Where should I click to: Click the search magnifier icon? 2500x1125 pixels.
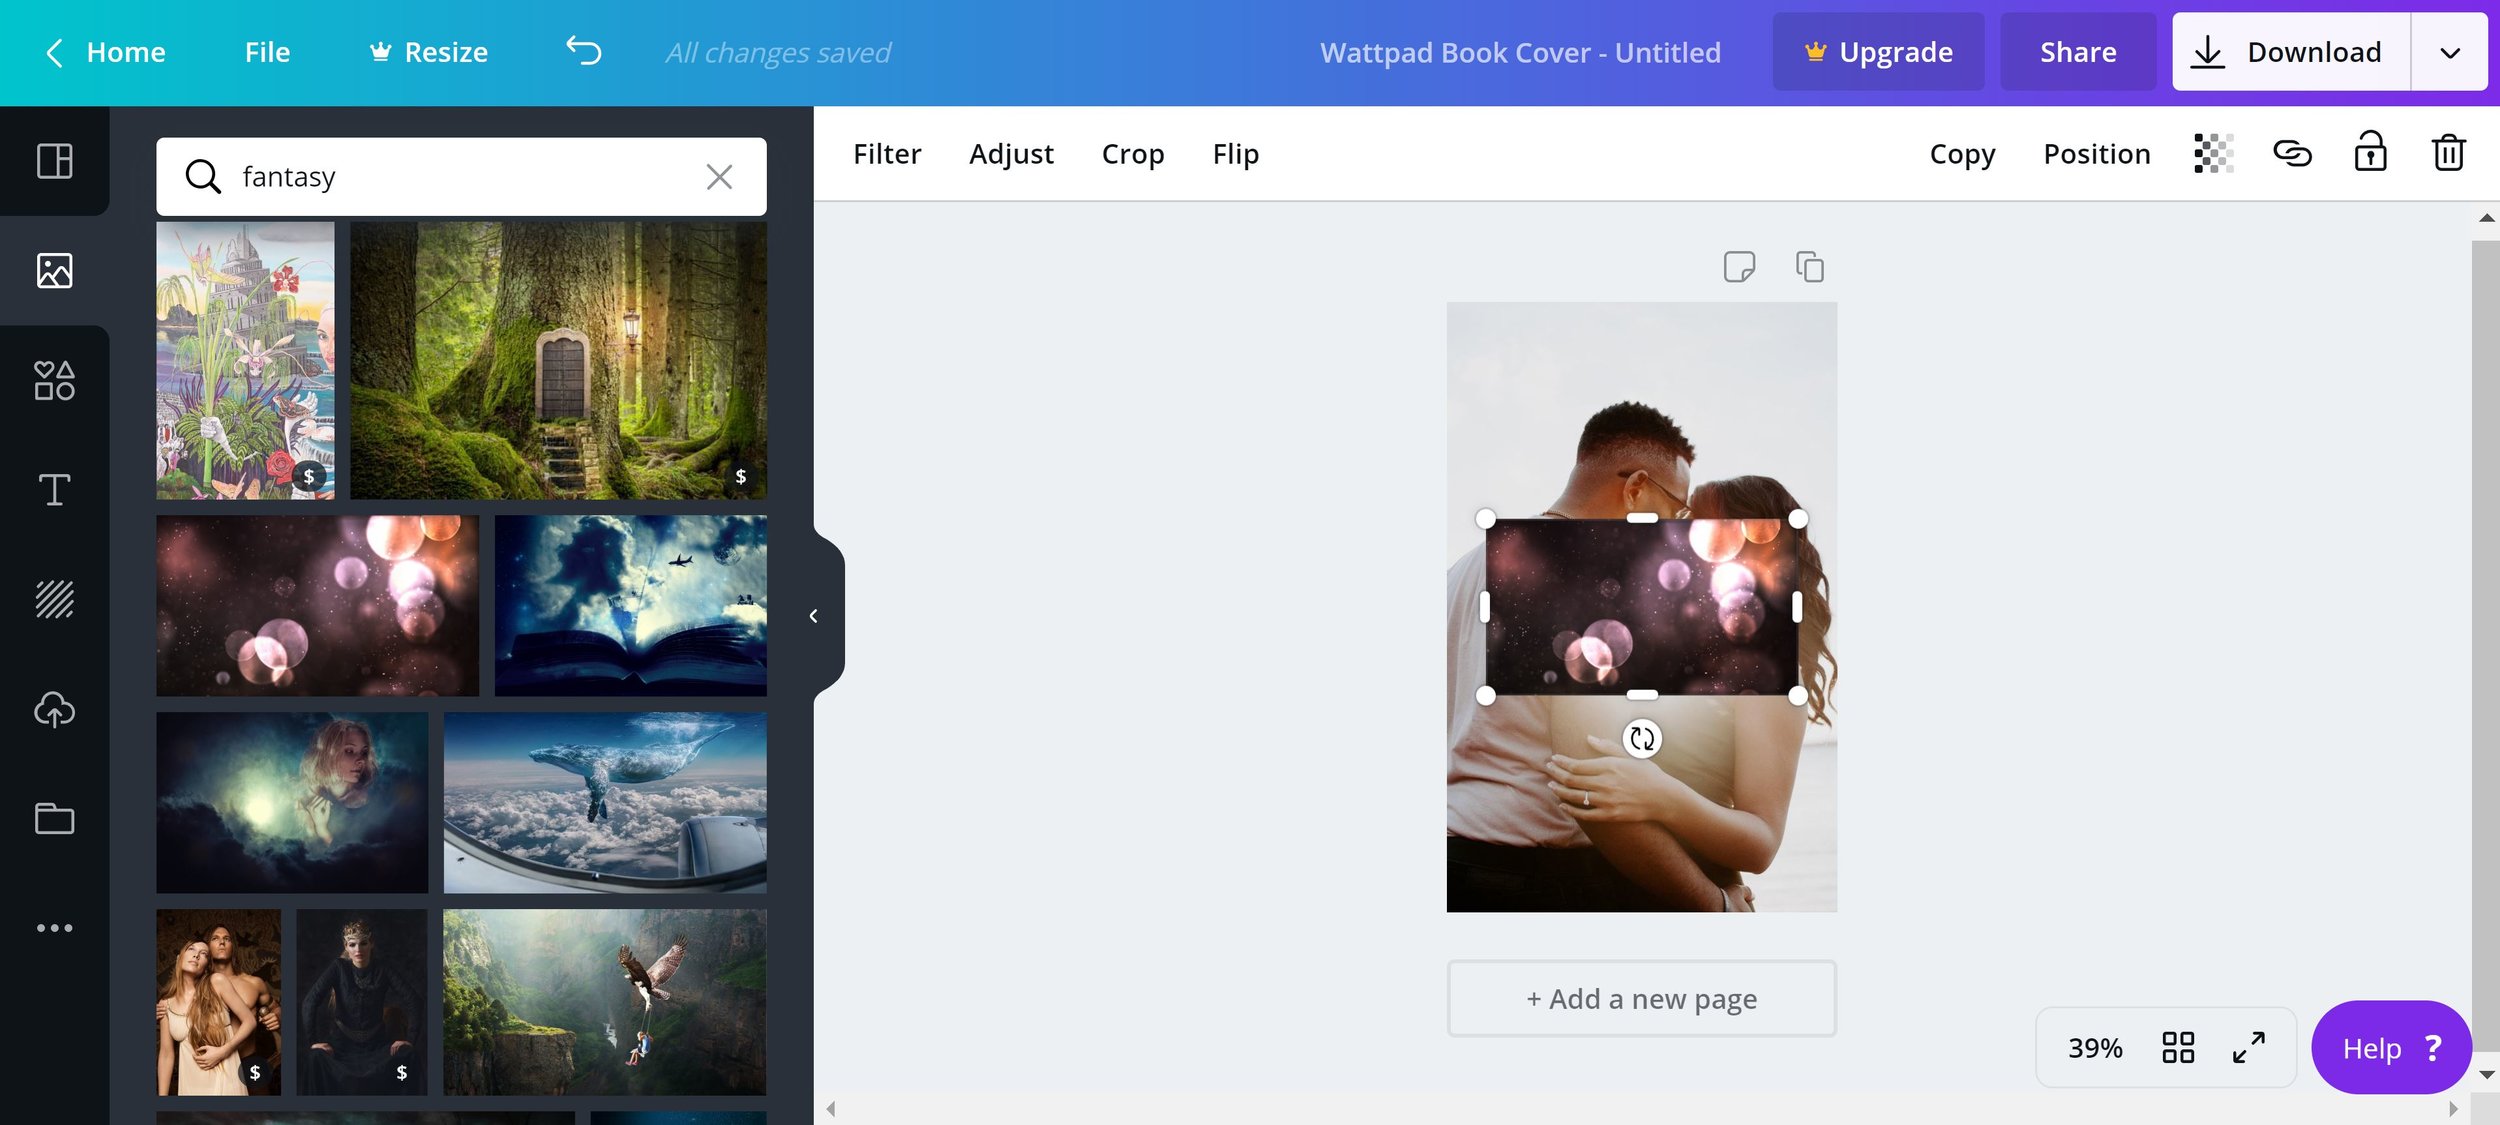click(x=203, y=177)
